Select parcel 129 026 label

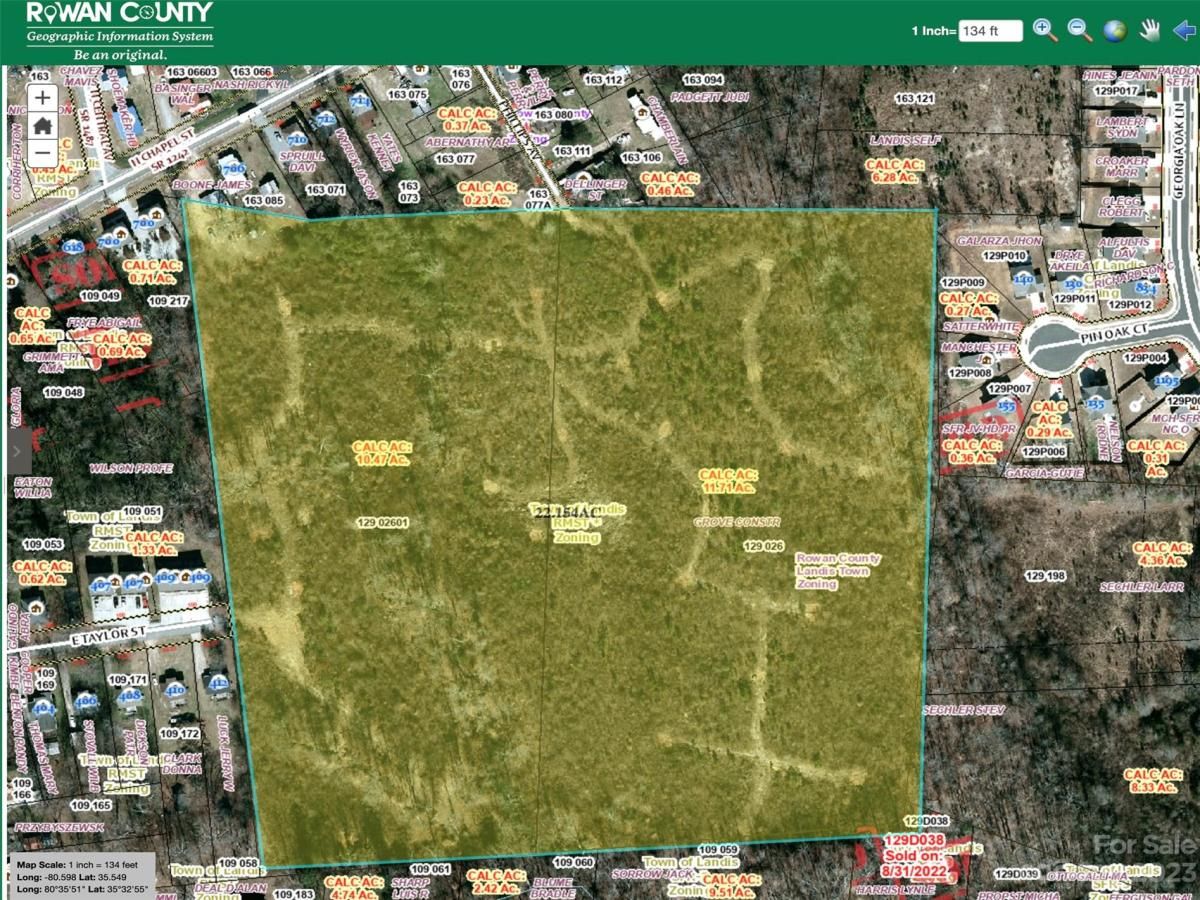coord(764,546)
